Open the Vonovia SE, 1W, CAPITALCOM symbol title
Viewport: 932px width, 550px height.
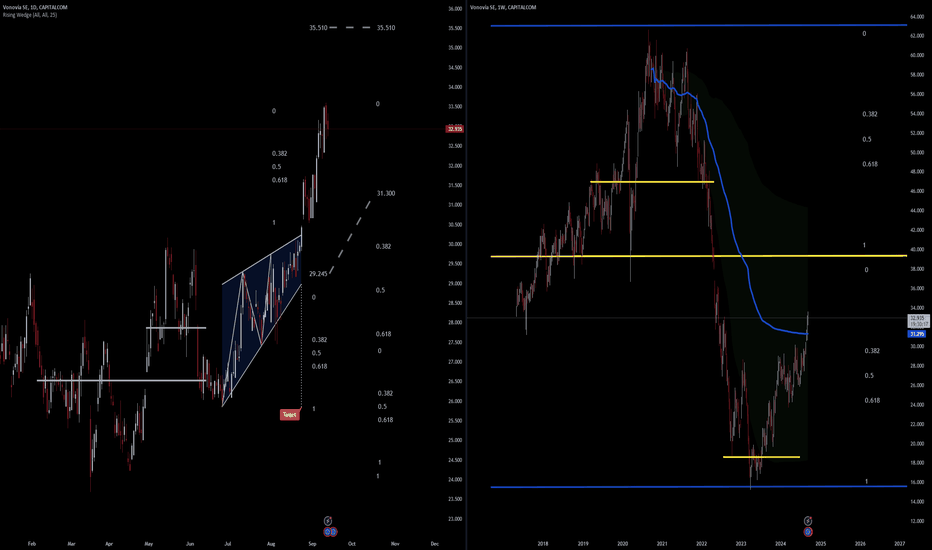[503, 7]
